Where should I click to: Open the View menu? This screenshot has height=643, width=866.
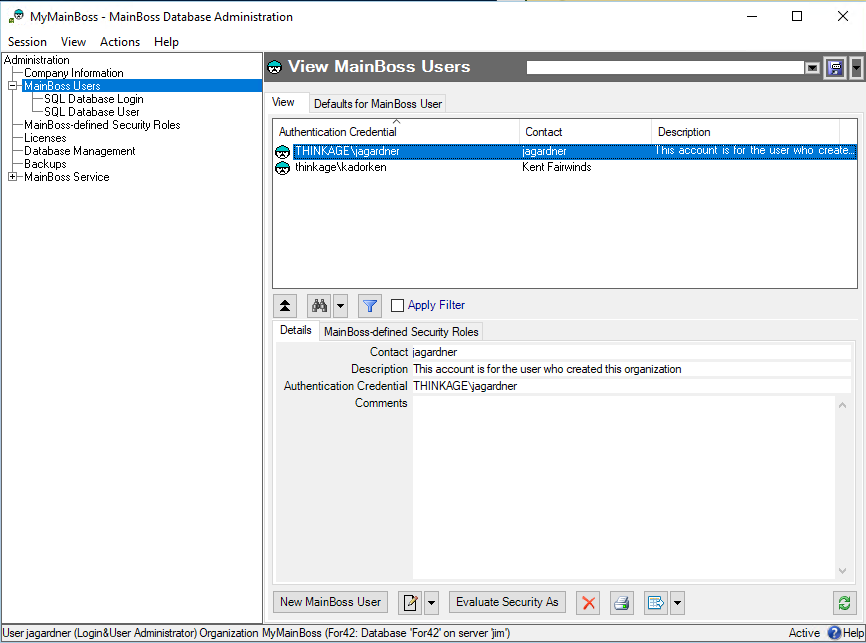[x=73, y=42]
